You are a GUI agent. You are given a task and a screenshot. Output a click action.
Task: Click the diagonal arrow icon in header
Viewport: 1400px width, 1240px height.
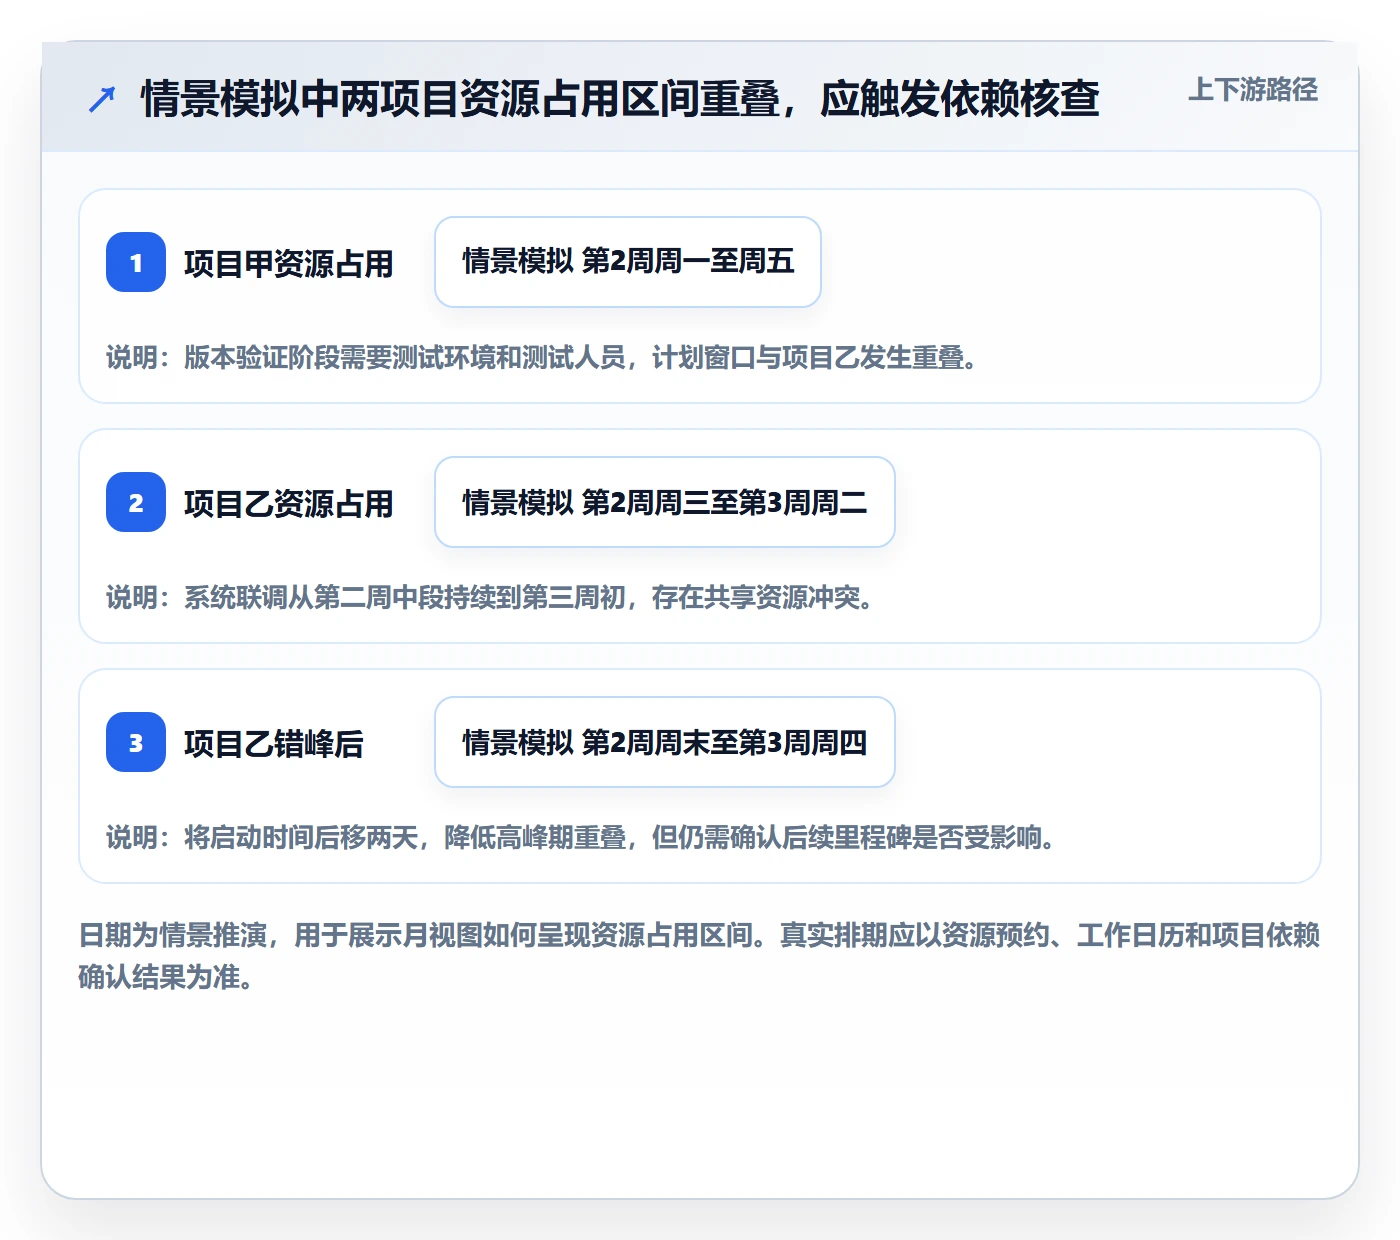point(102,99)
